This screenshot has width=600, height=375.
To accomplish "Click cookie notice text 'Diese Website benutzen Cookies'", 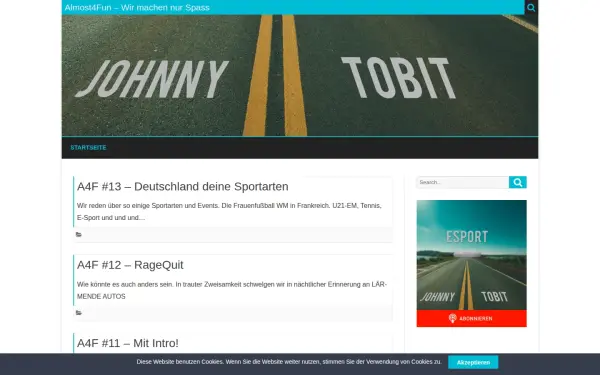I will tap(180, 362).
